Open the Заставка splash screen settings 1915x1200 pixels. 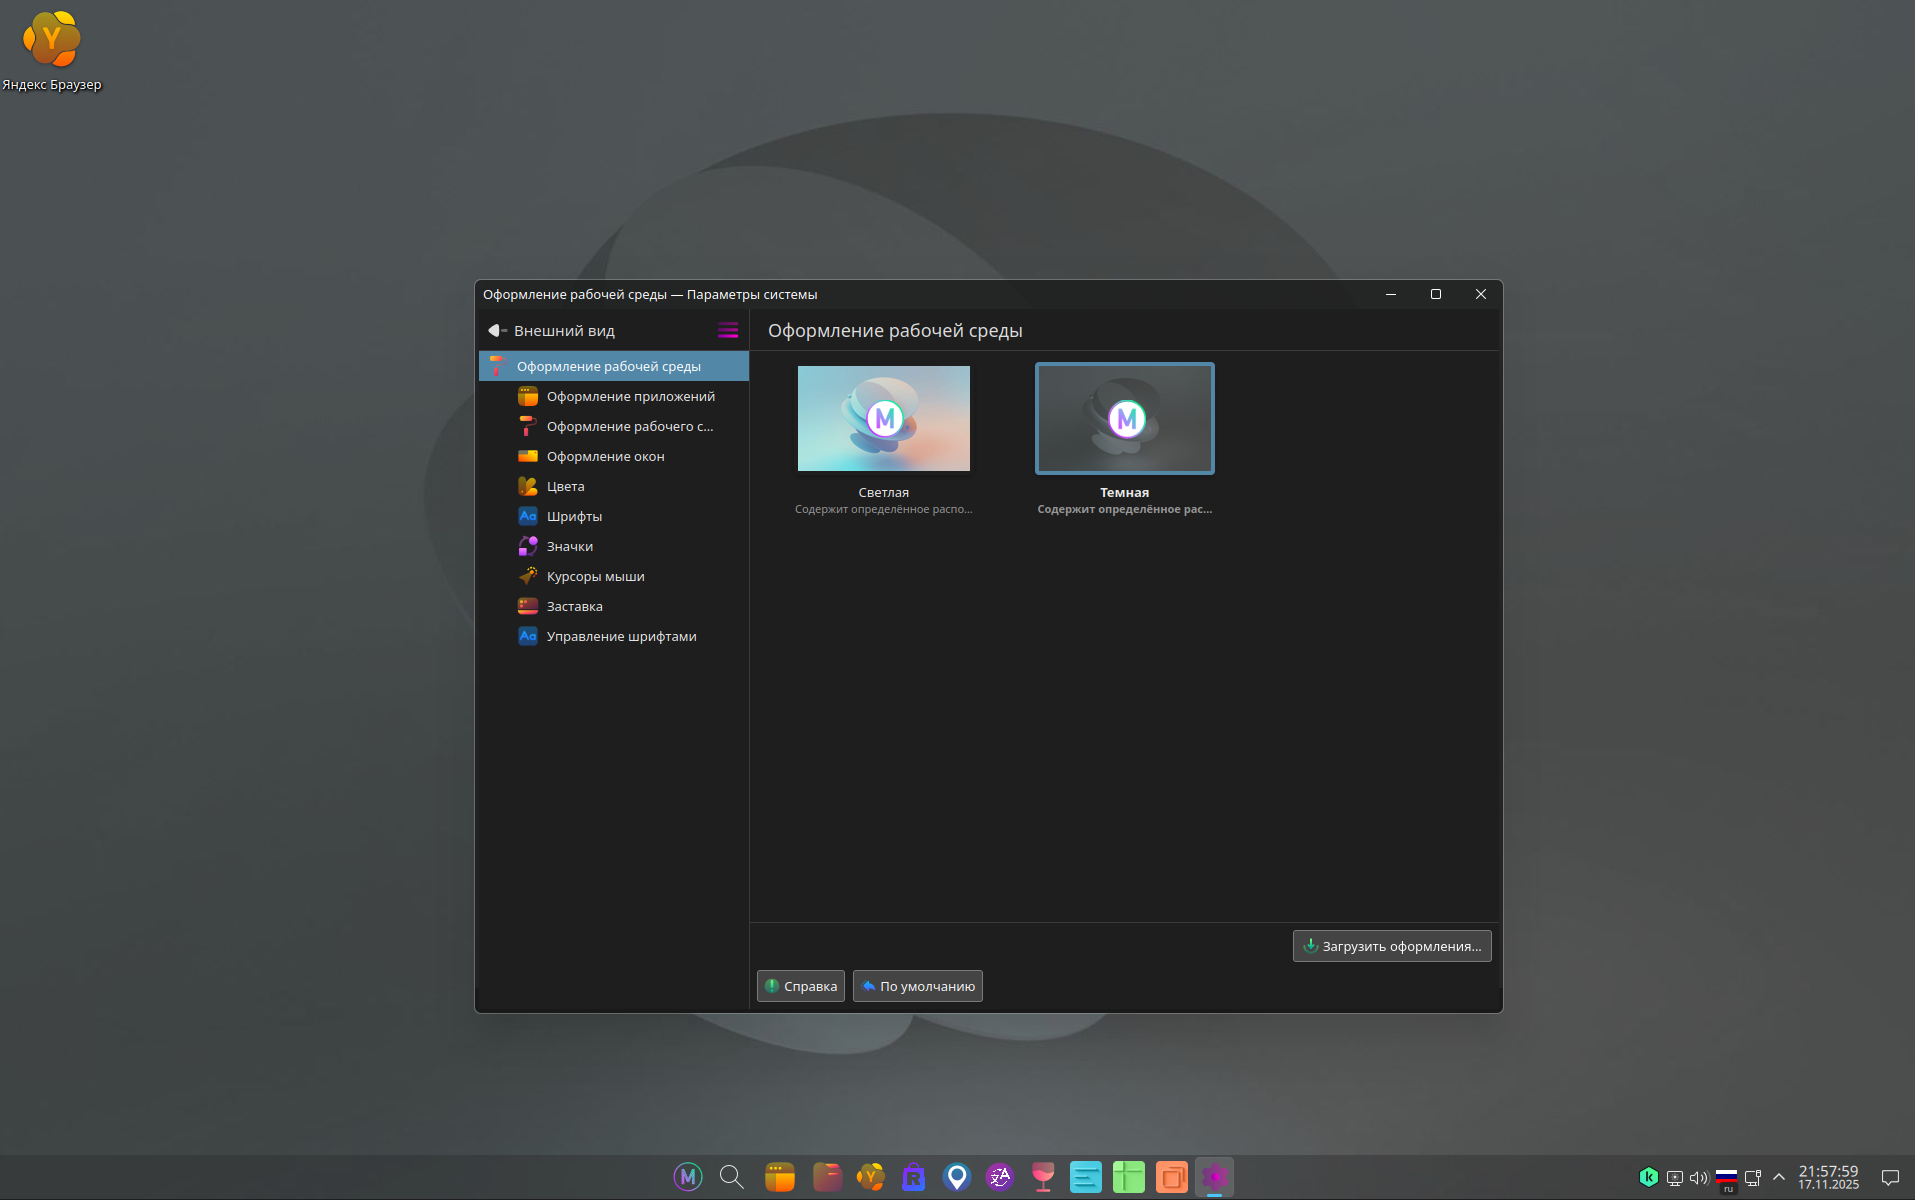(x=574, y=607)
